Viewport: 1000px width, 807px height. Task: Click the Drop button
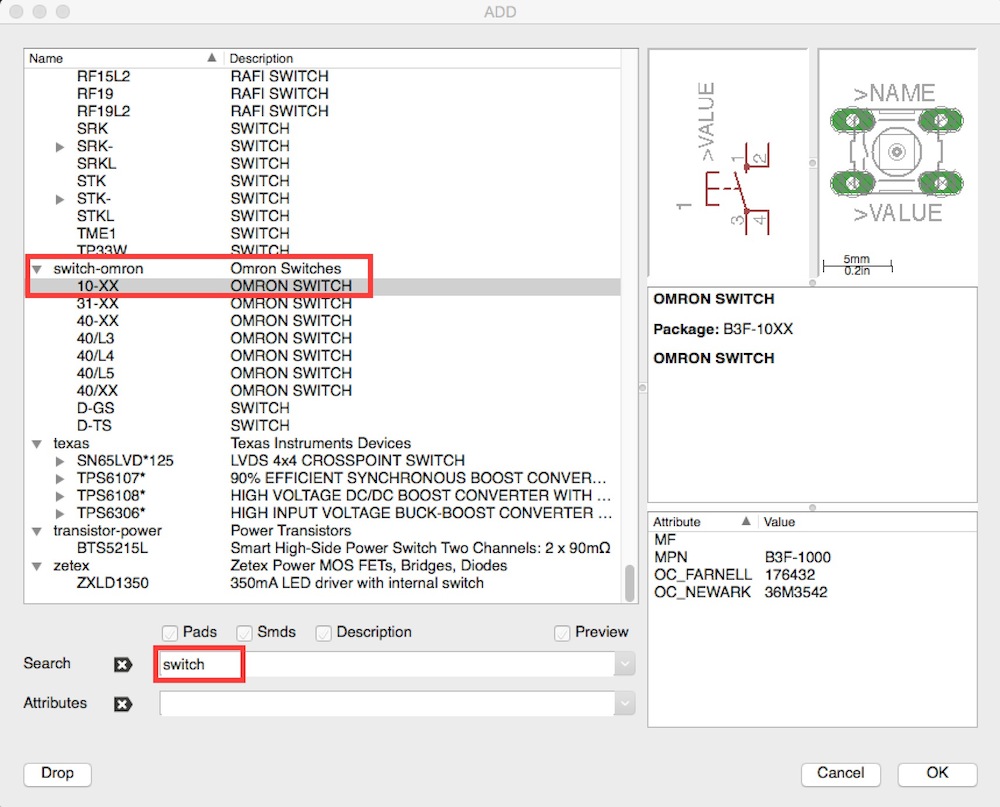[x=57, y=774]
